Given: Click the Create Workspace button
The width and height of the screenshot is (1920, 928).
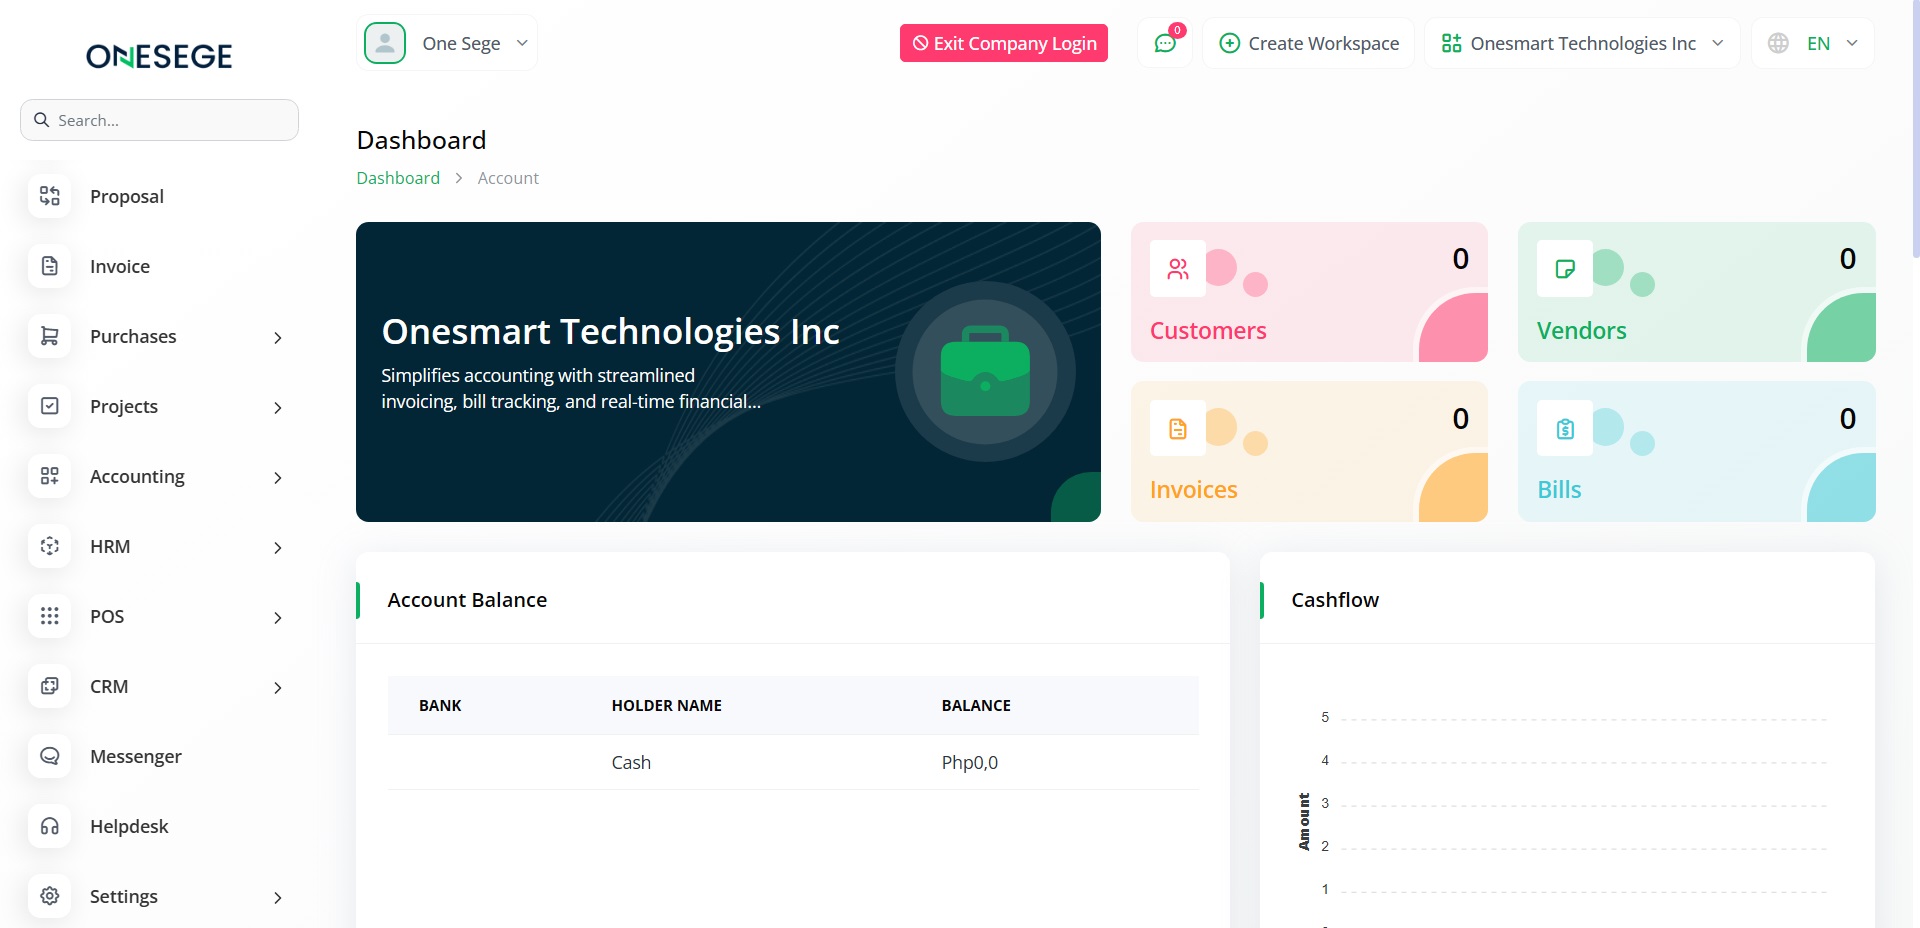Looking at the screenshot, I should (1309, 43).
